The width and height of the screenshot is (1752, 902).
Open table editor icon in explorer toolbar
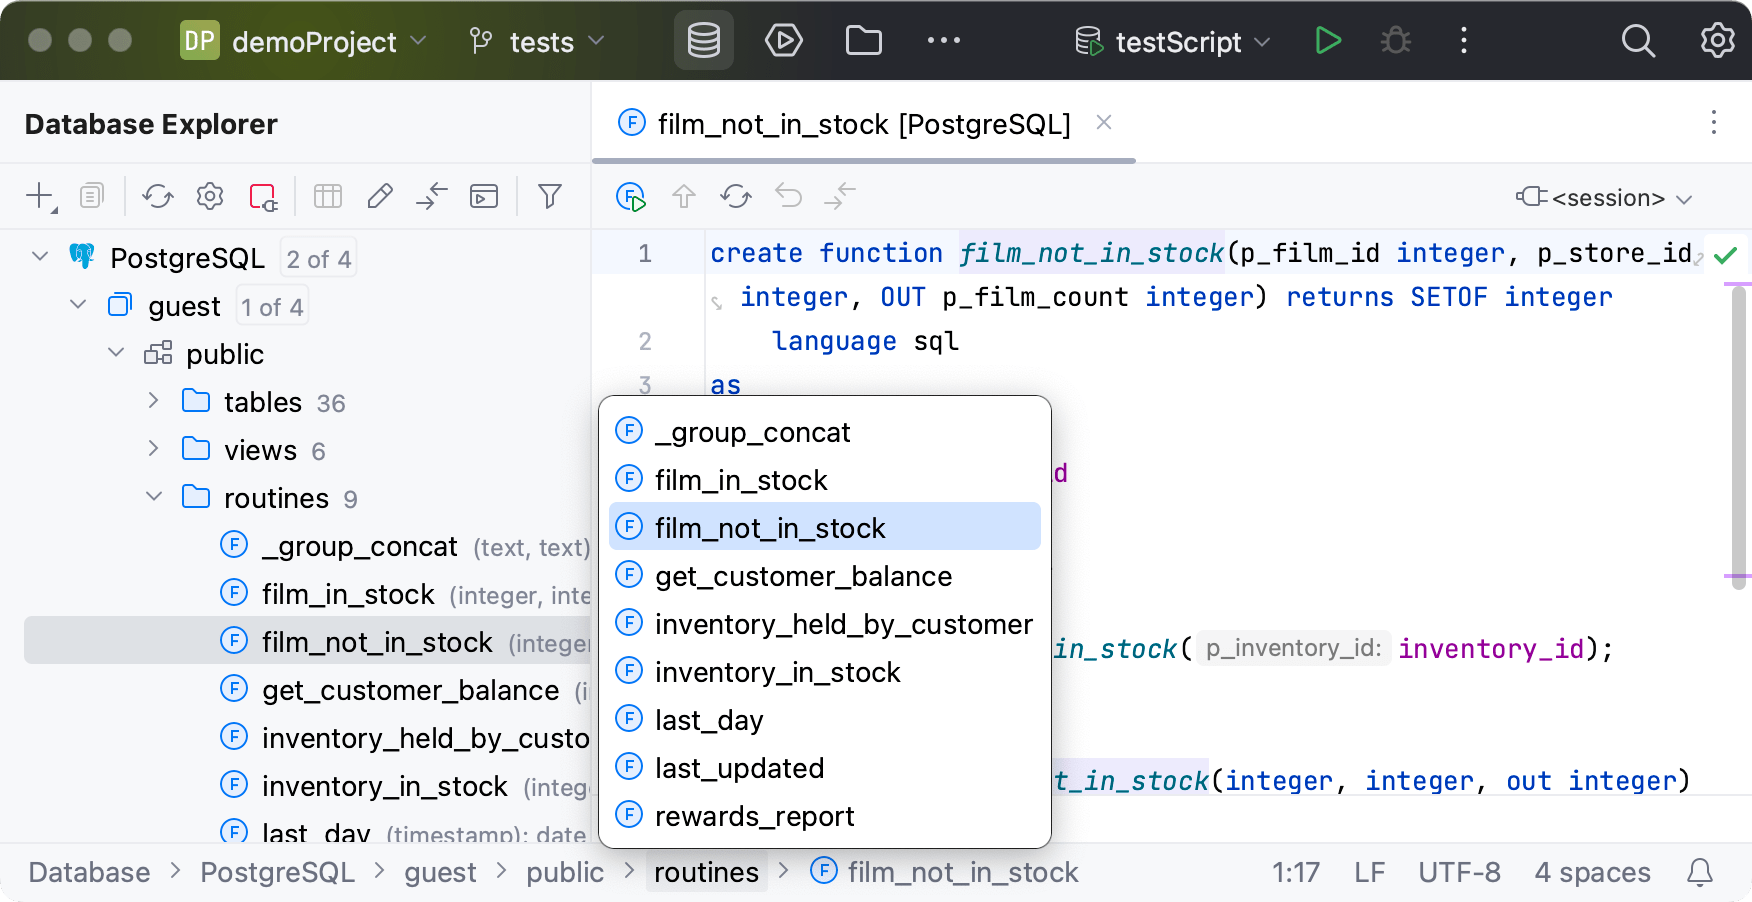(x=328, y=196)
